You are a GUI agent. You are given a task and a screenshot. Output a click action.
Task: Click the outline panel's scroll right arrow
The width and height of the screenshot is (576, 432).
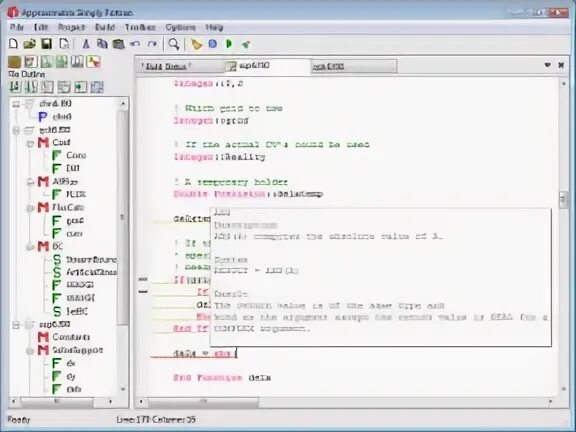[x=110, y=402]
